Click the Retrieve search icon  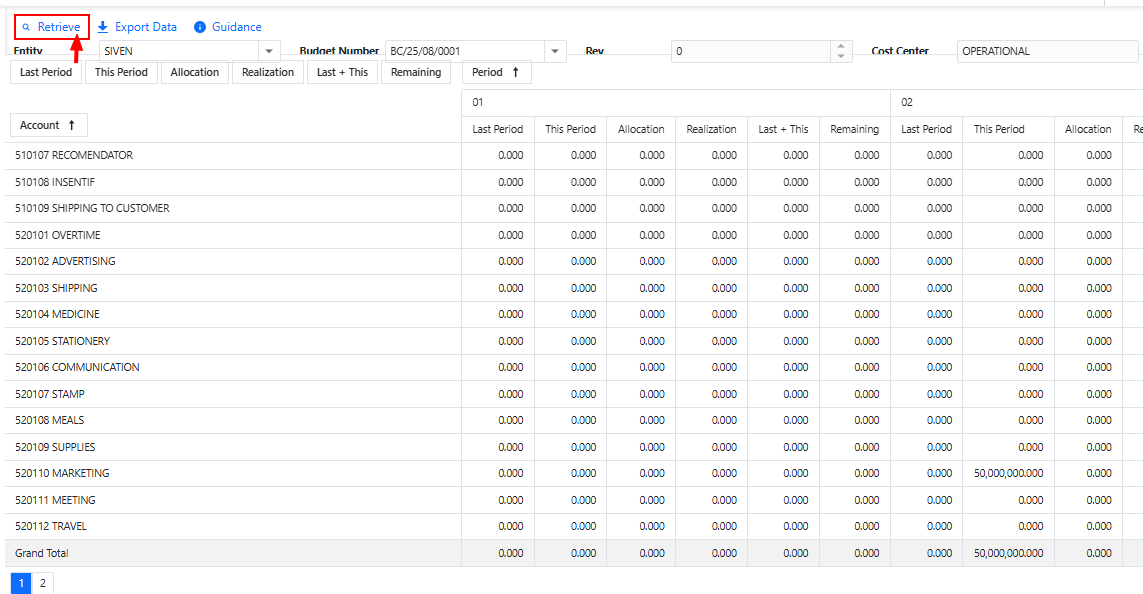(26, 27)
